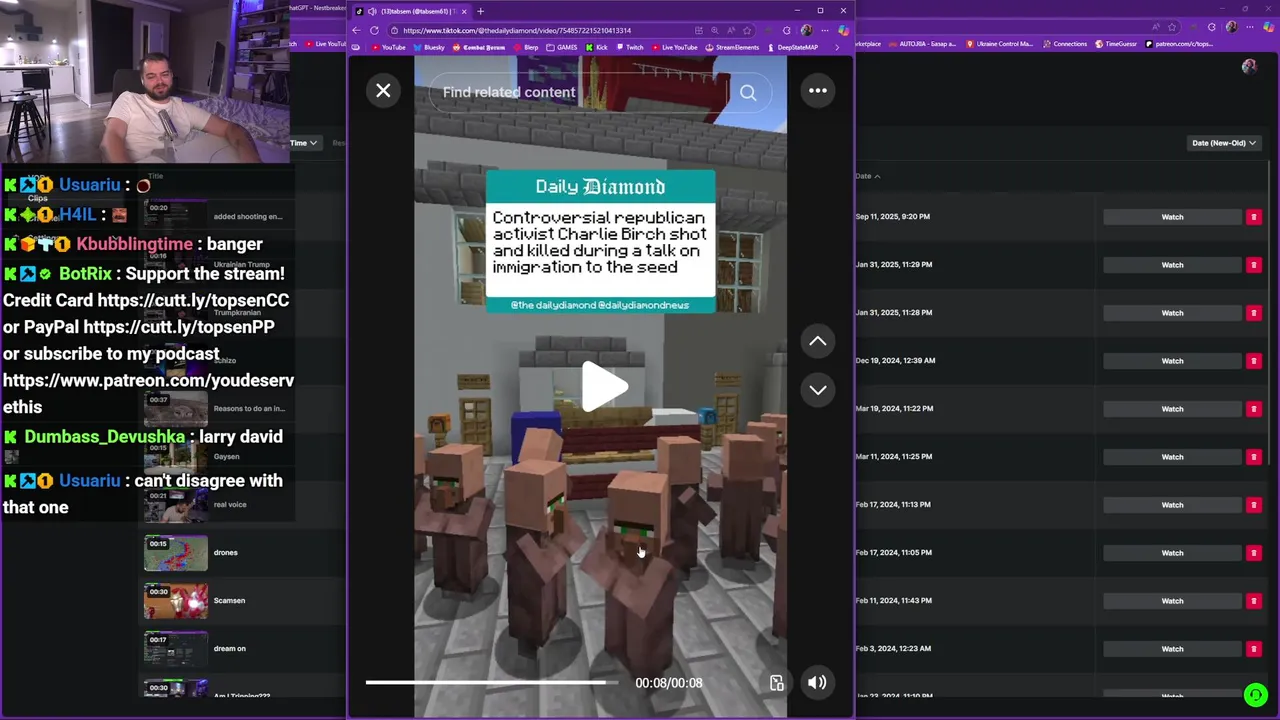Select the tabsem TikTok browser tab
Viewport: 1280px width, 720px height.
coord(410,11)
